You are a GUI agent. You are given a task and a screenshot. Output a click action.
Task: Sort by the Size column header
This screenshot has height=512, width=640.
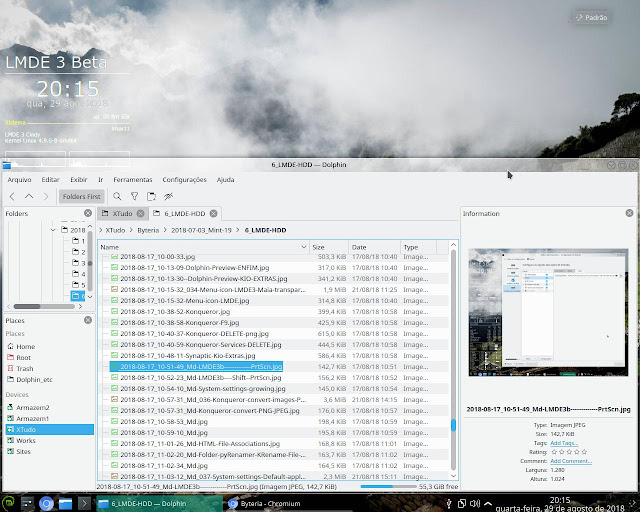coord(329,247)
